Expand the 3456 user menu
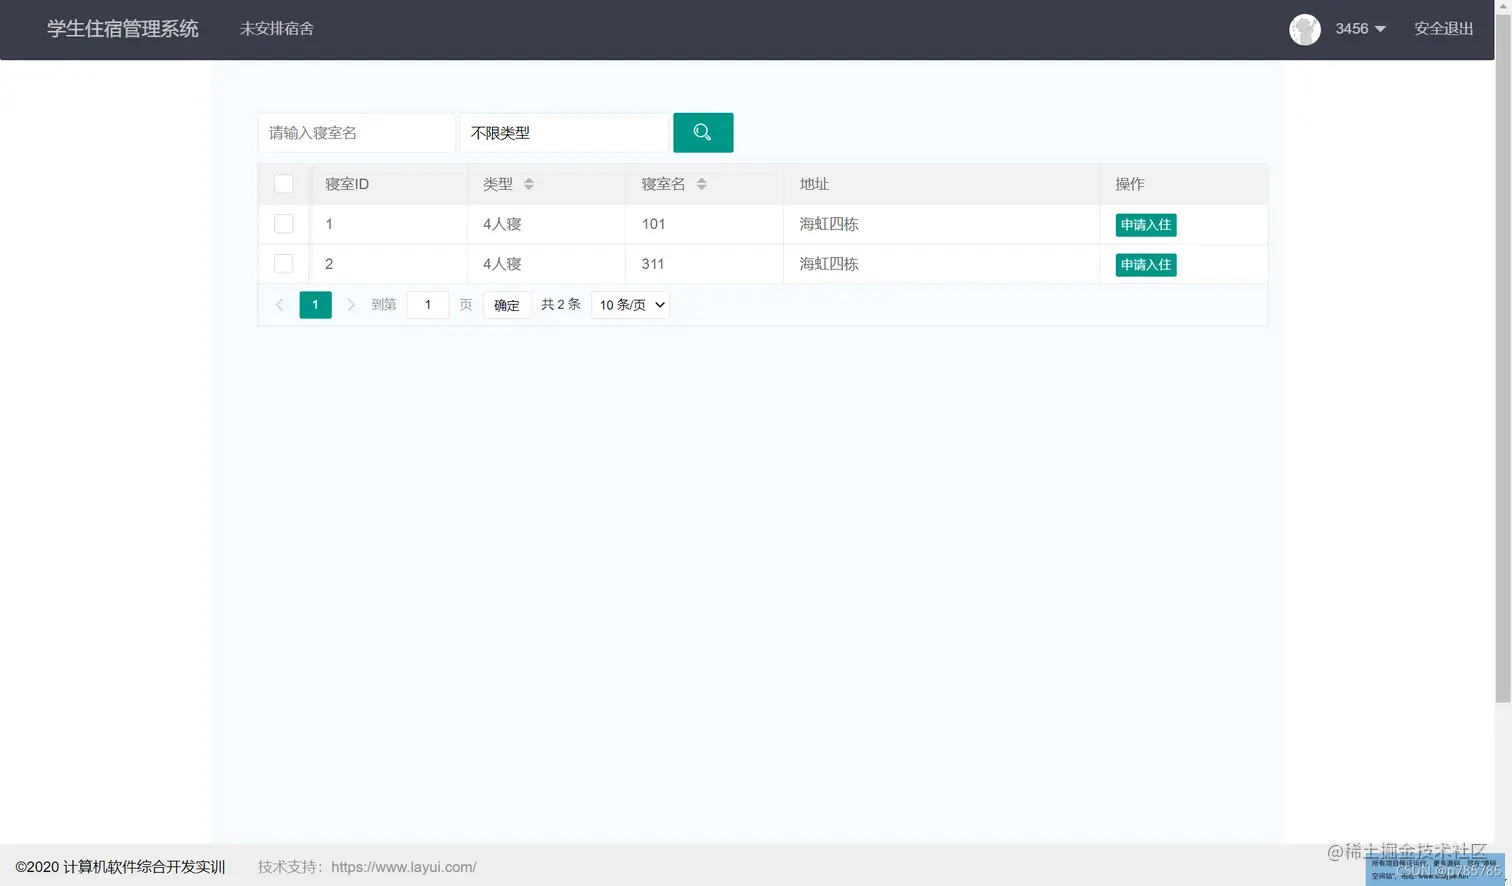 coord(1360,29)
